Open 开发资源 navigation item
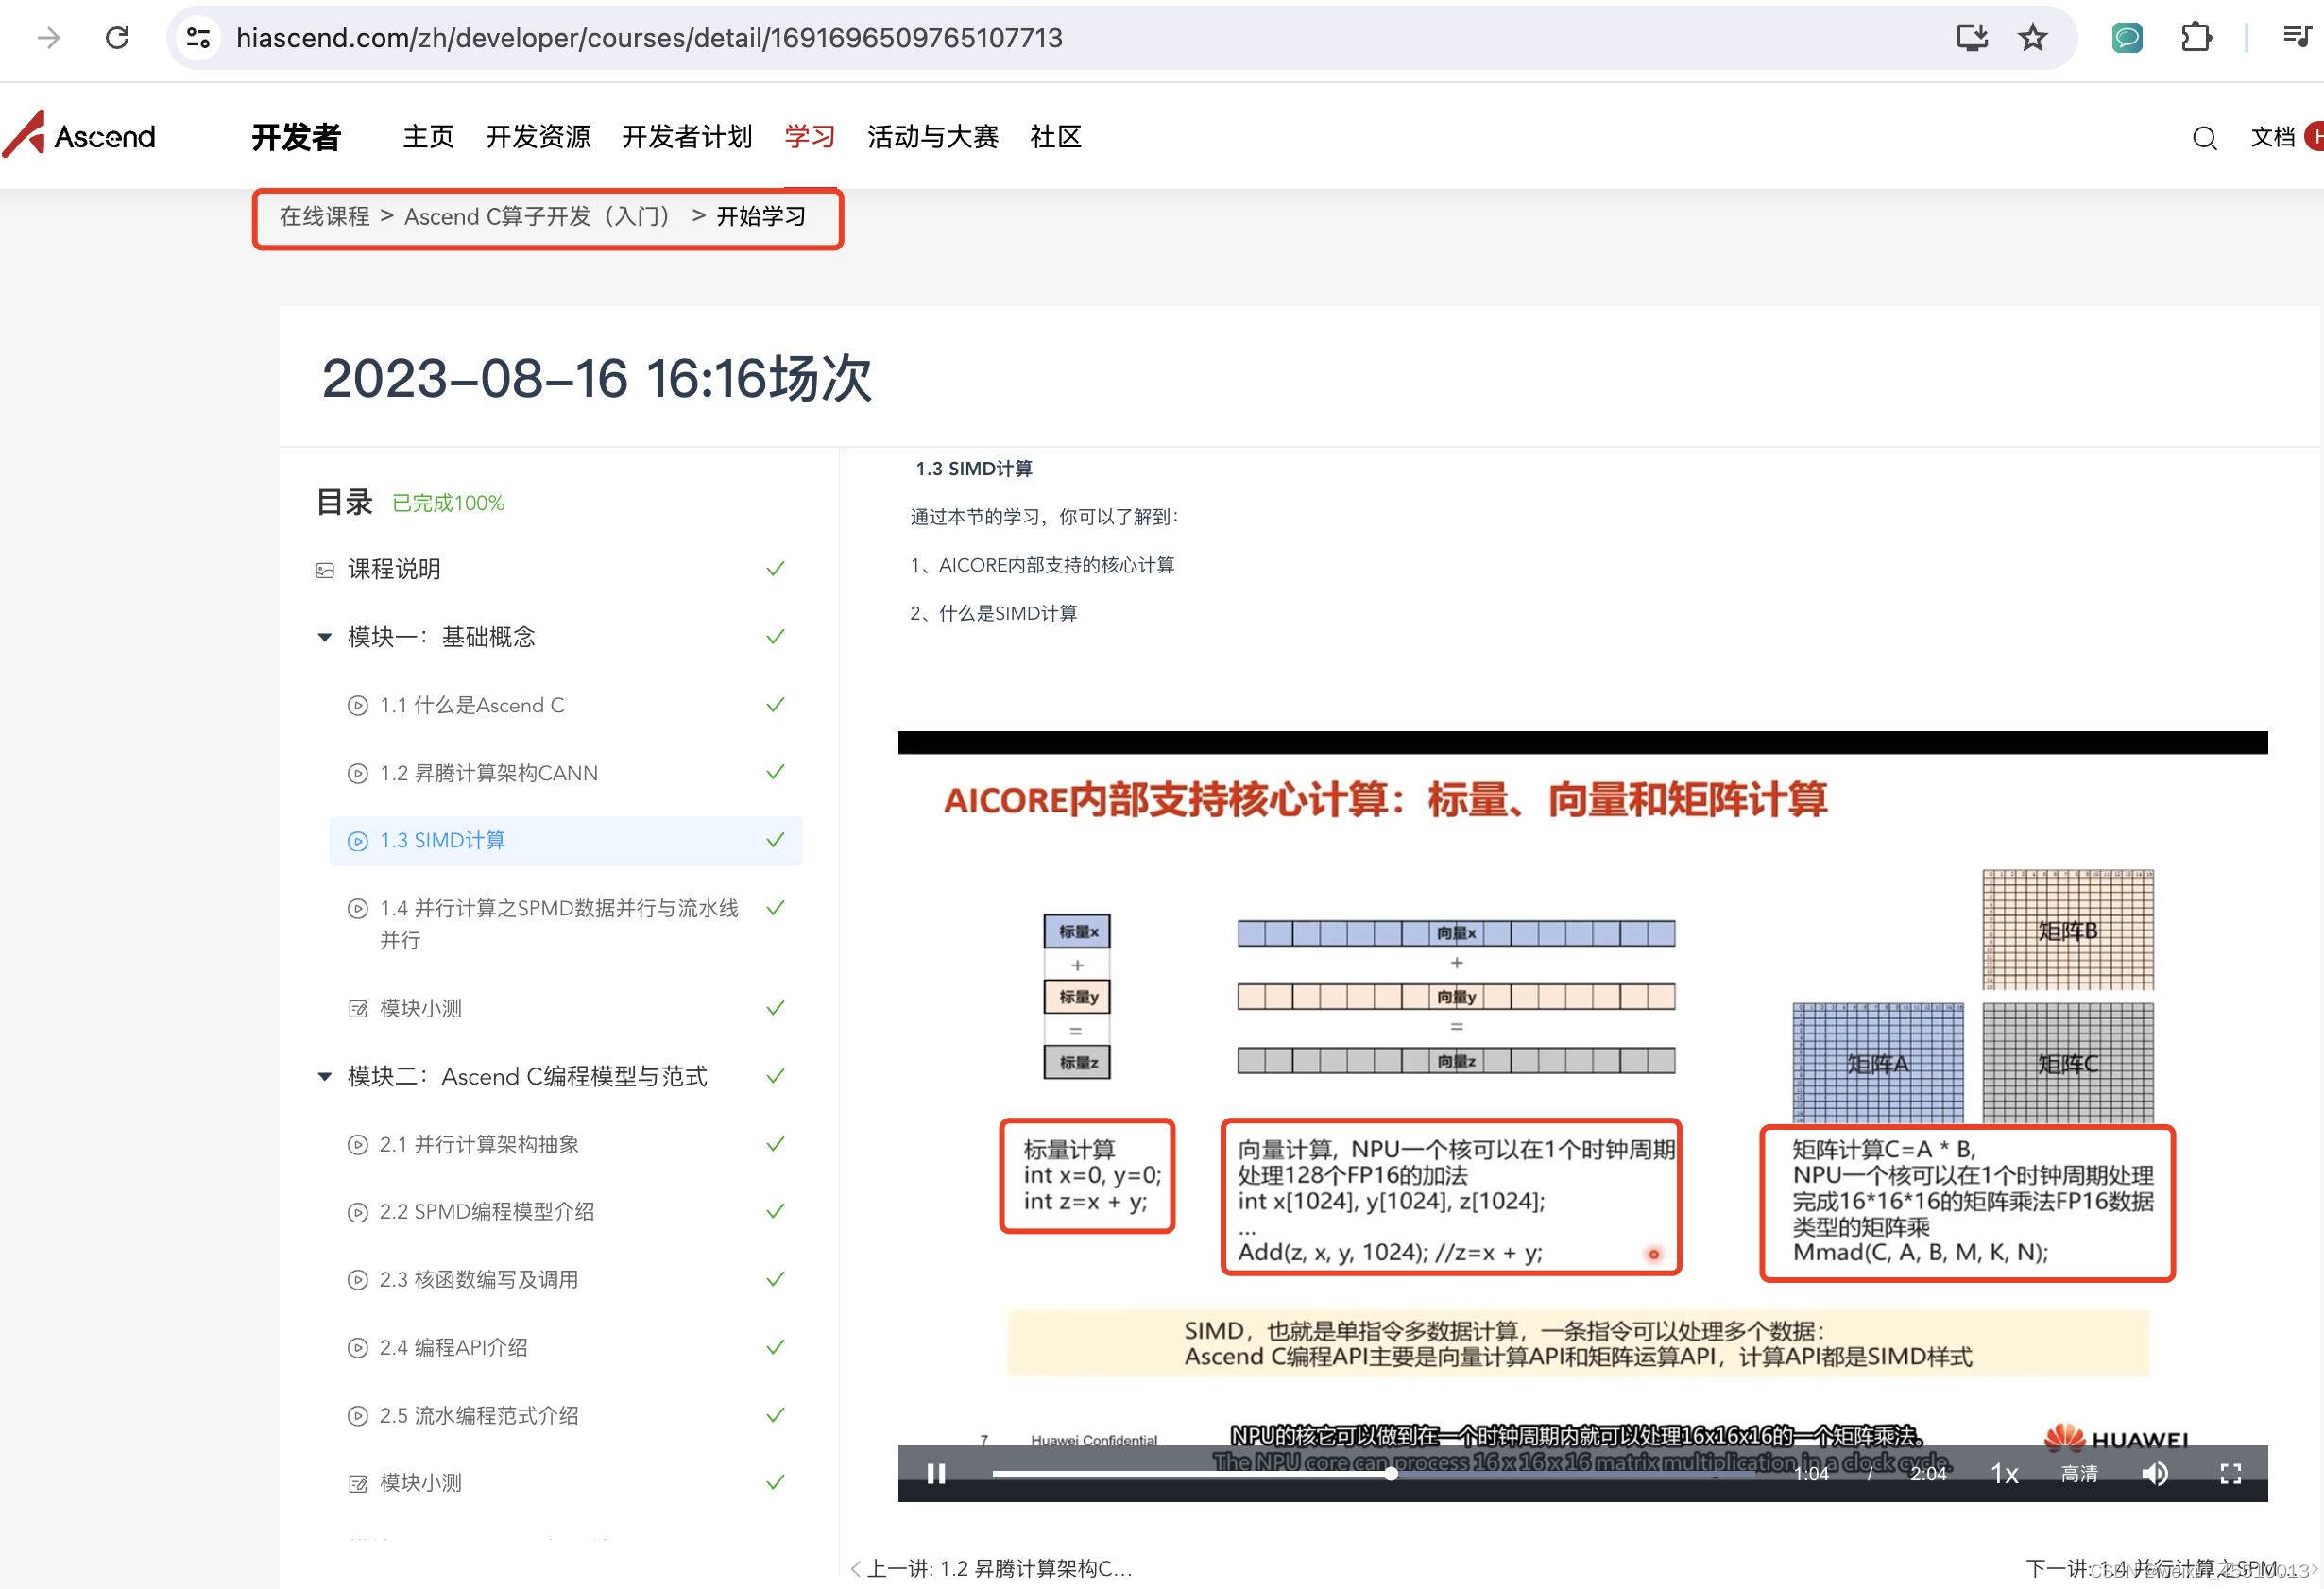This screenshot has height=1589, width=2324. 538,137
